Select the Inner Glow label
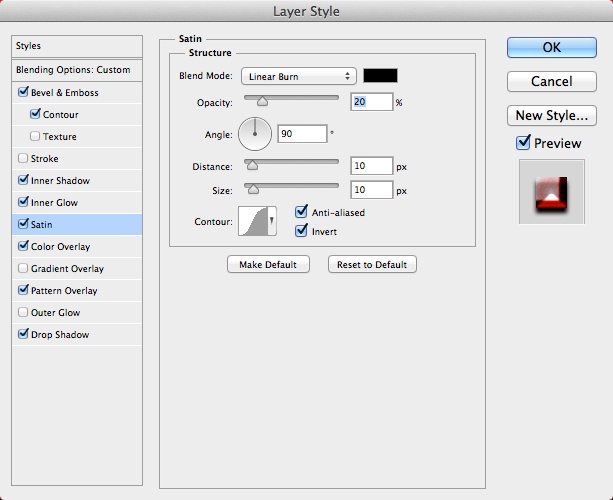 click(54, 203)
